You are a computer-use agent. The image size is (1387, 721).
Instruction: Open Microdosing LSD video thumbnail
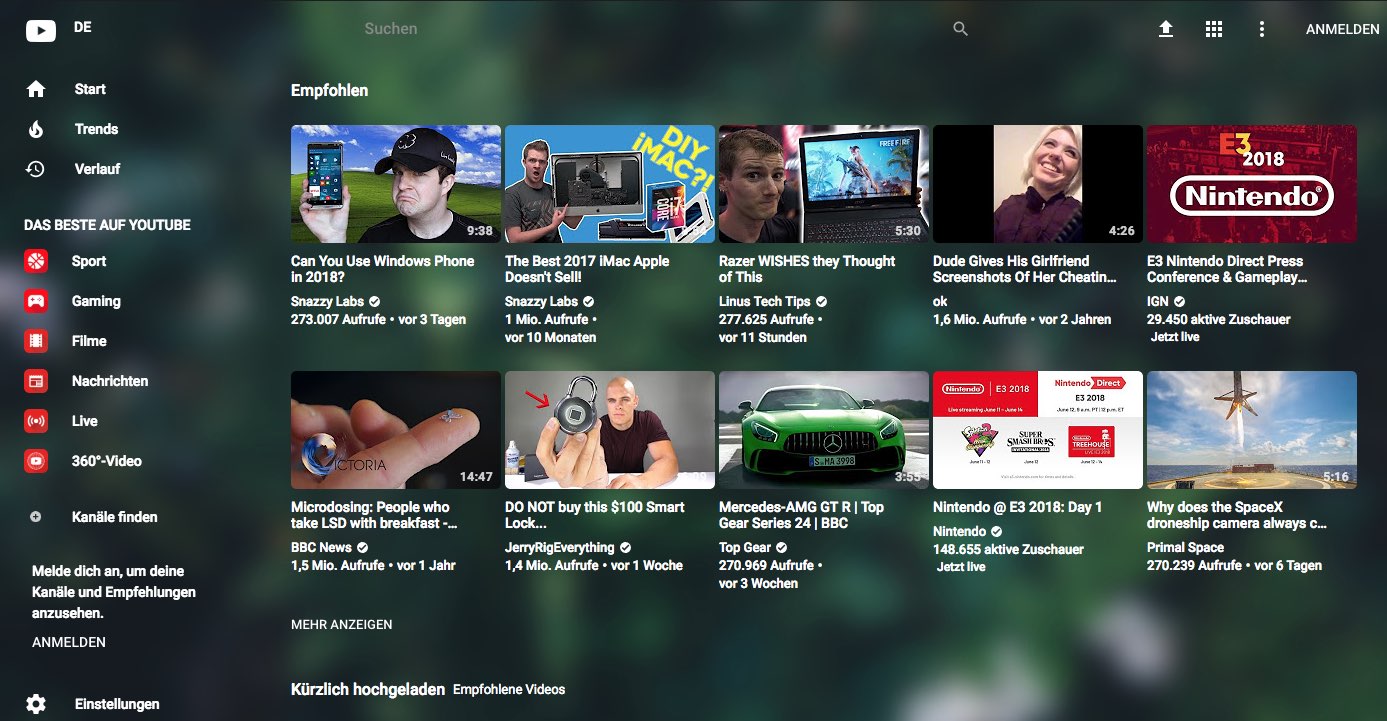pyautogui.click(x=396, y=430)
